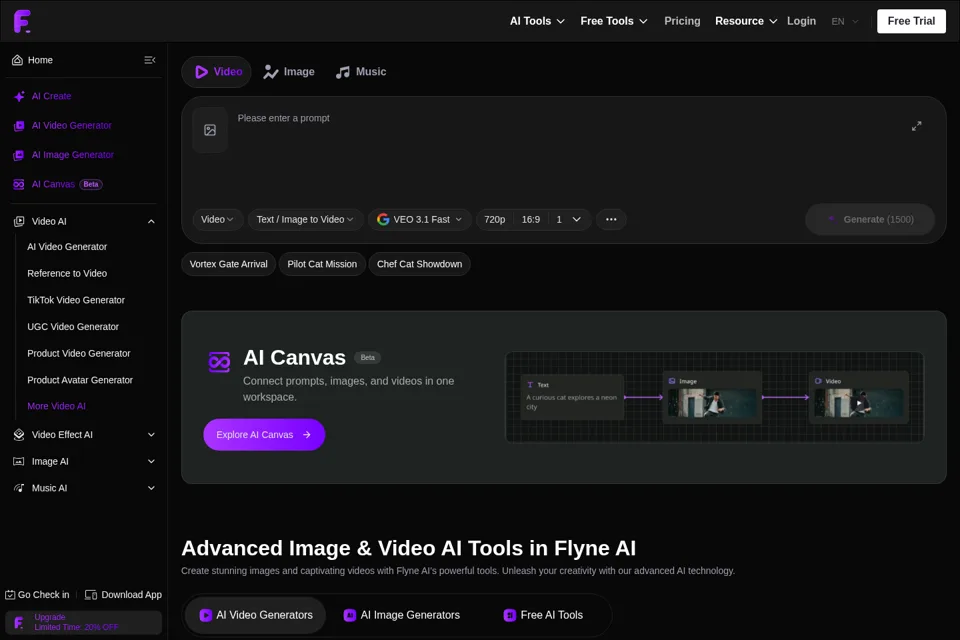
Task: Open AI Tools header dropdown
Action: 537,21
